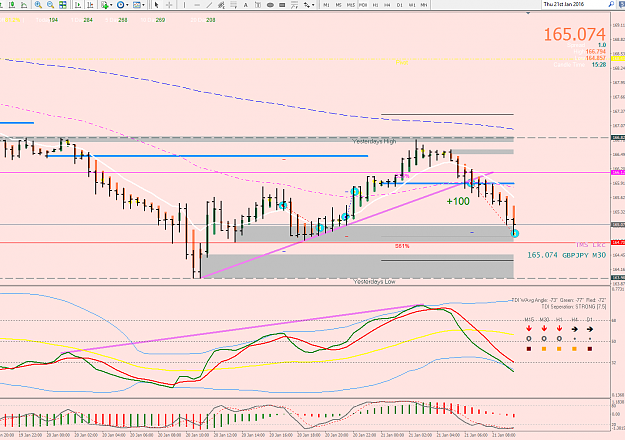Select the trendline drawing tool

(x=209, y=5)
